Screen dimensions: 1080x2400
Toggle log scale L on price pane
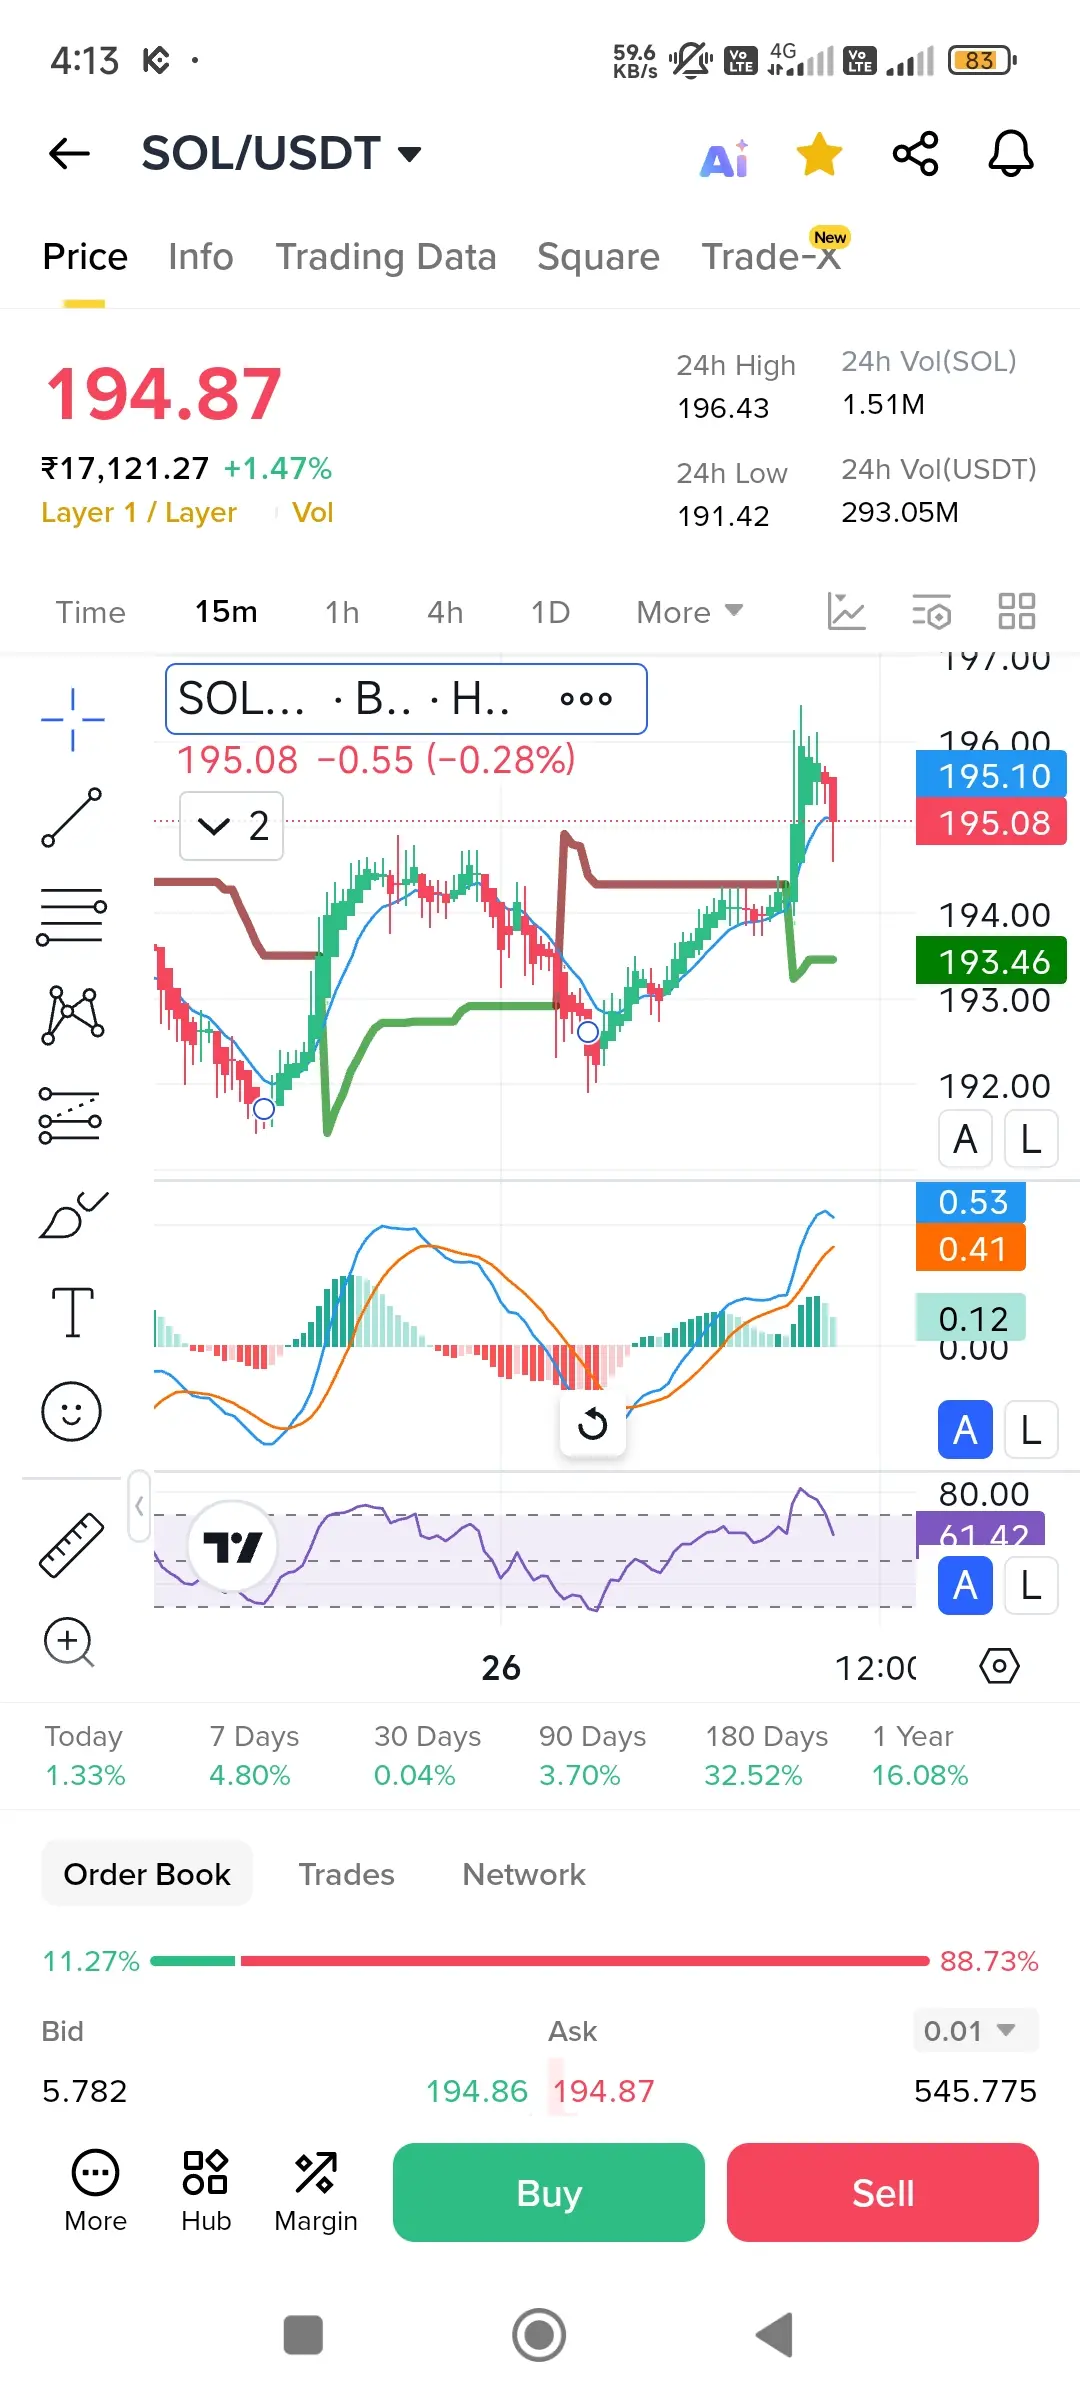(x=1031, y=1139)
